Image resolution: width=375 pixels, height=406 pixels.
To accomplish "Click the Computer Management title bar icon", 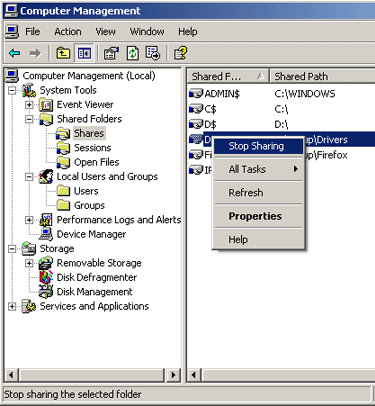I will tap(11, 11).
